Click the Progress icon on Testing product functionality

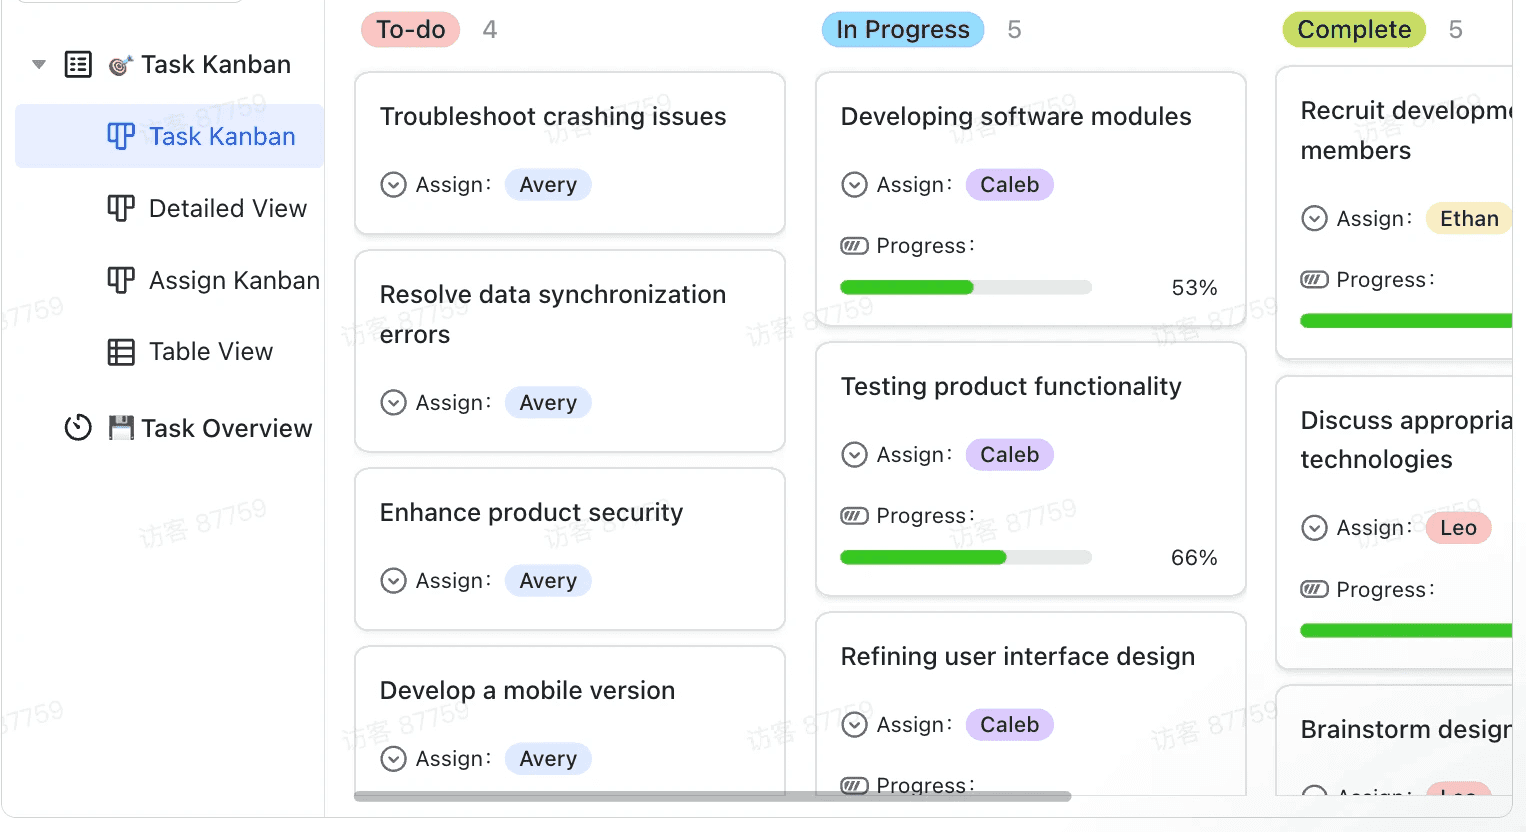pyautogui.click(x=855, y=515)
